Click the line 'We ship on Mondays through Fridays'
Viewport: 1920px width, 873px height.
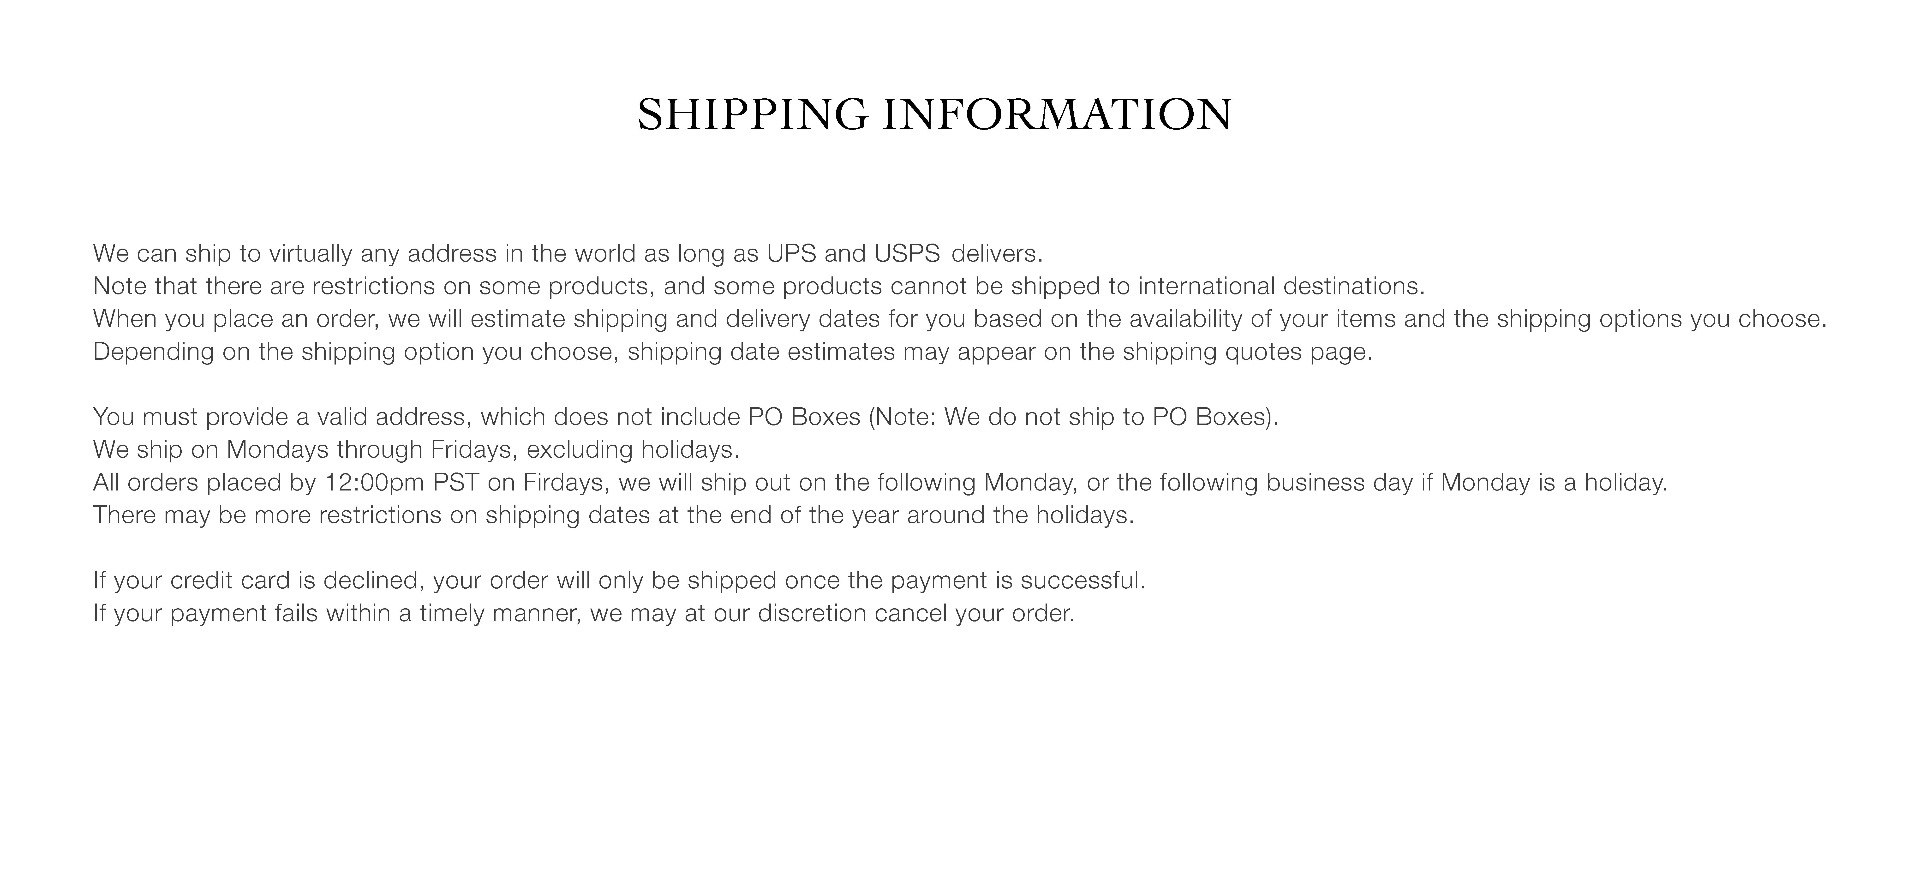(416, 450)
